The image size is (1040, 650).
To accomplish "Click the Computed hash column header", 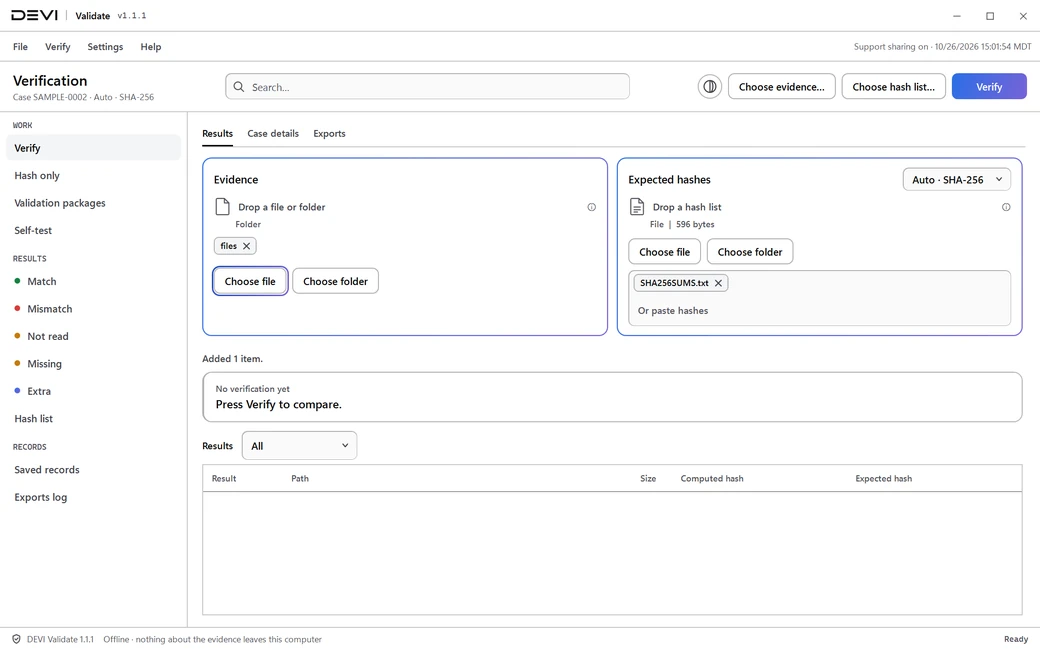I will (712, 478).
